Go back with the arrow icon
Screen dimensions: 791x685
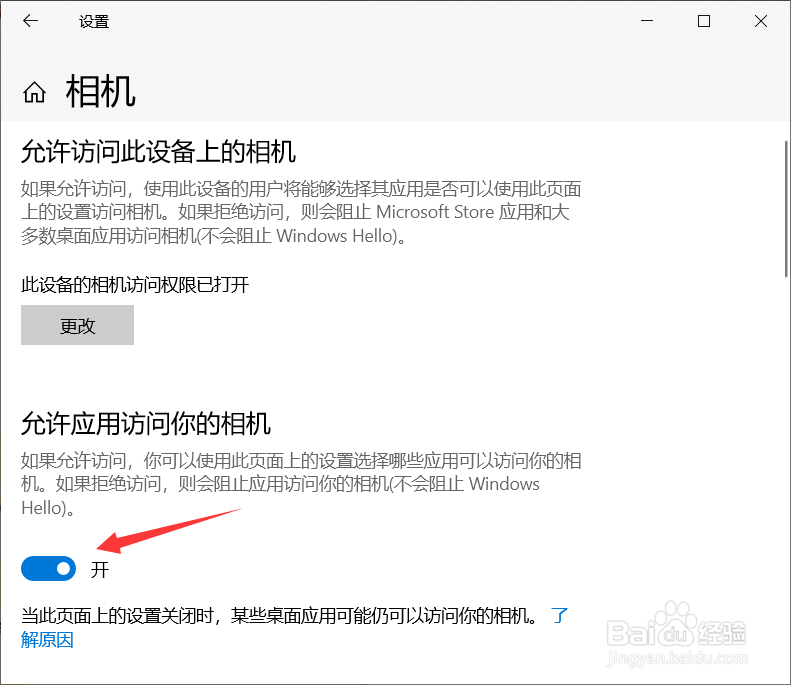31,21
